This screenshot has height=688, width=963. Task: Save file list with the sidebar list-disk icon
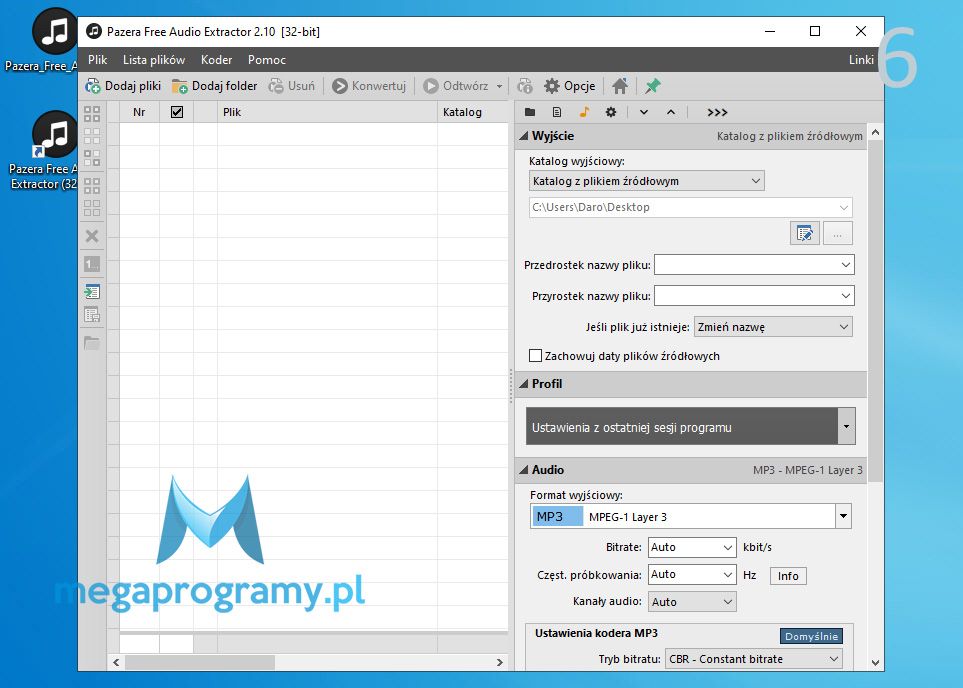92,315
